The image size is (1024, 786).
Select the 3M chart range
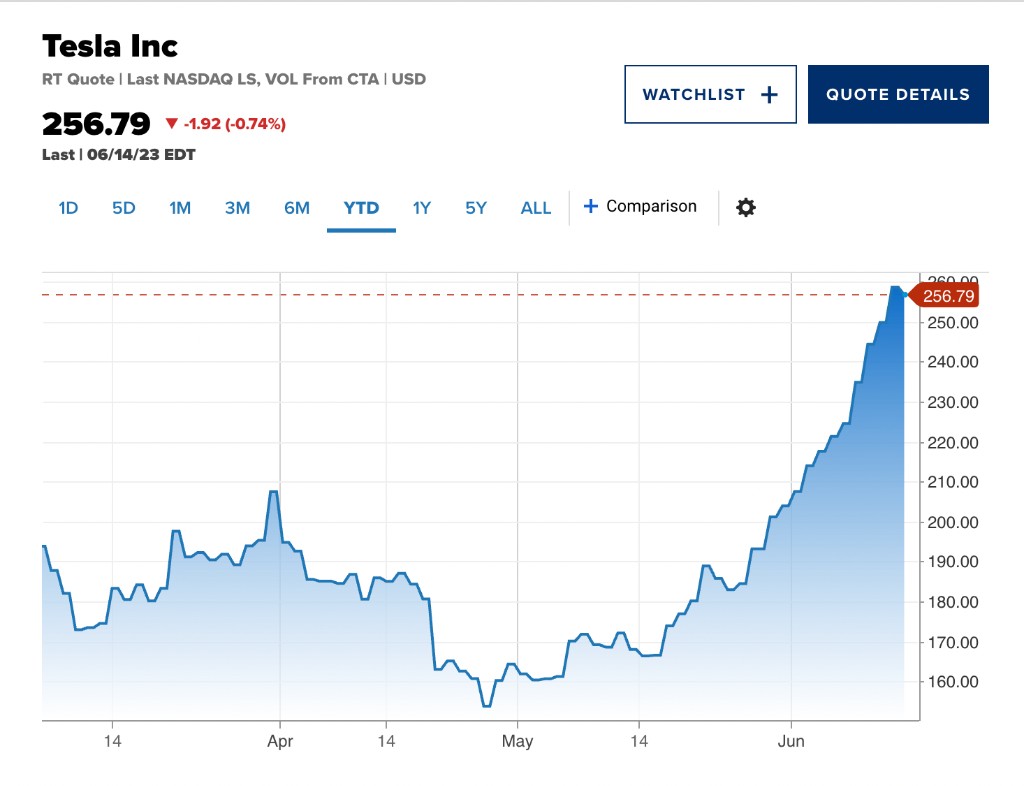(238, 208)
